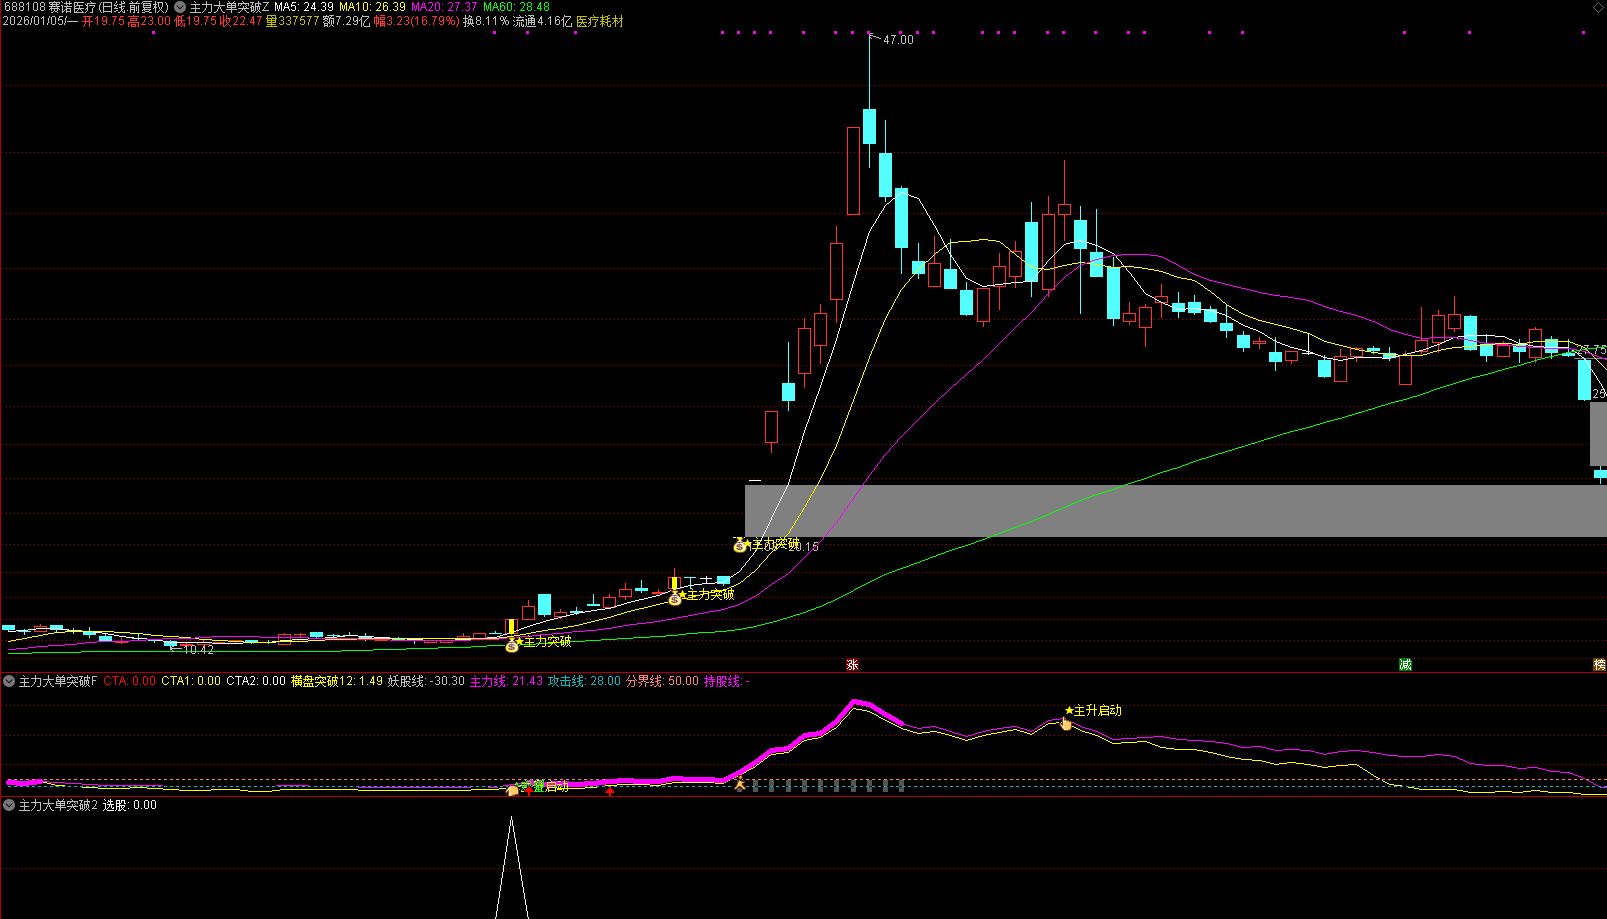Viewport: 1607px width, 919px height.
Task: Click the CTA1: 0.00 value
Action: (x=191, y=681)
